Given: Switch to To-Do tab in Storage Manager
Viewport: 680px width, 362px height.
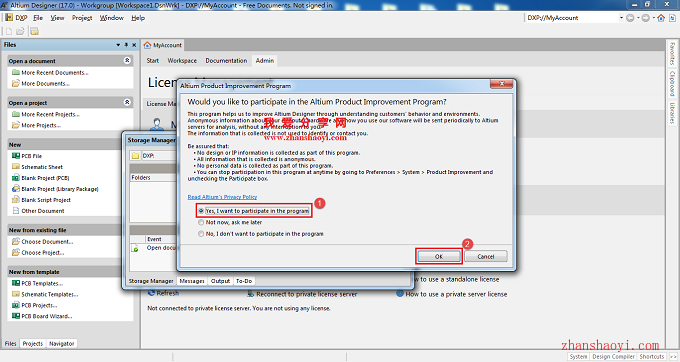Looking at the screenshot, I should (244, 281).
